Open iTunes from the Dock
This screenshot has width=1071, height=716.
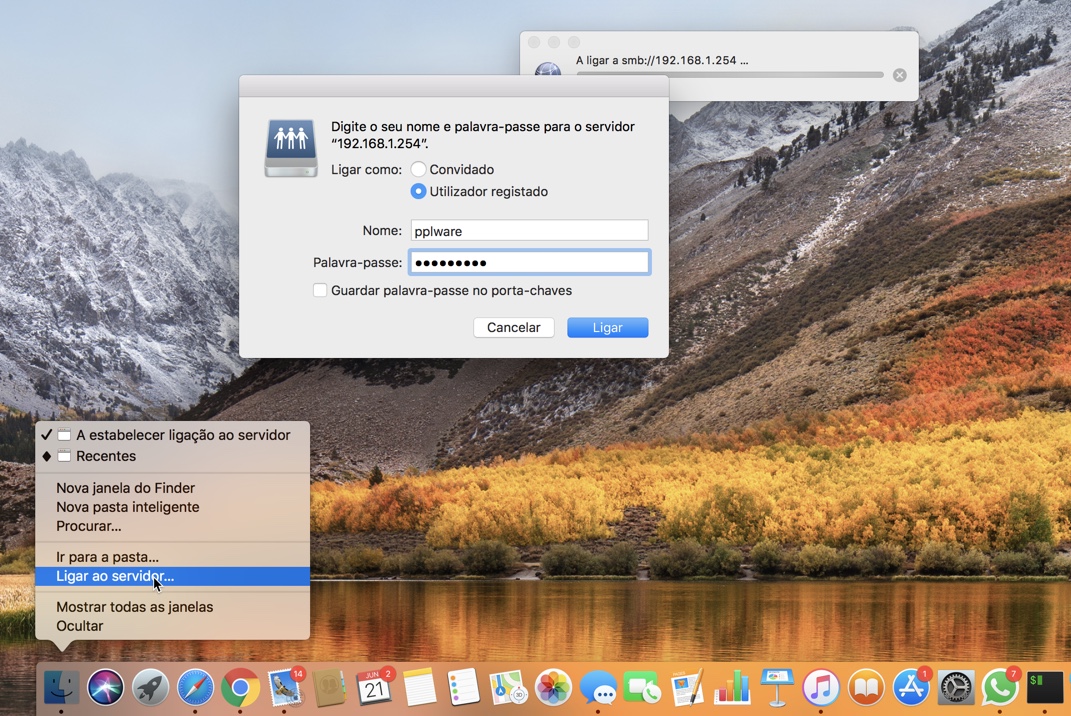click(820, 687)
